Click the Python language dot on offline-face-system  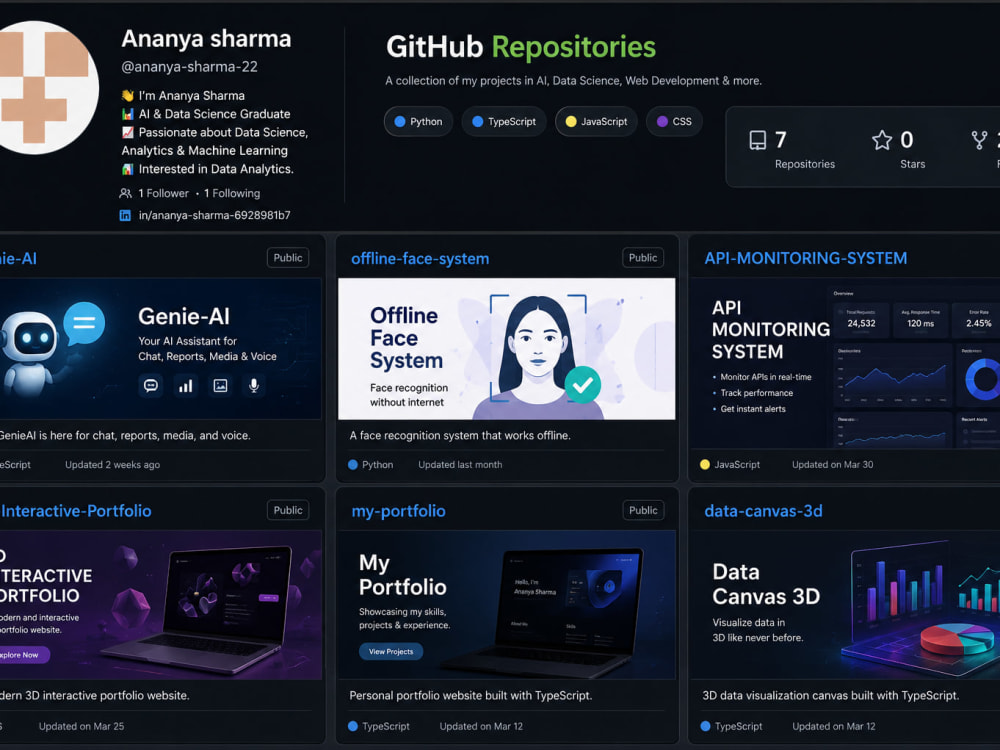point(353,465)
